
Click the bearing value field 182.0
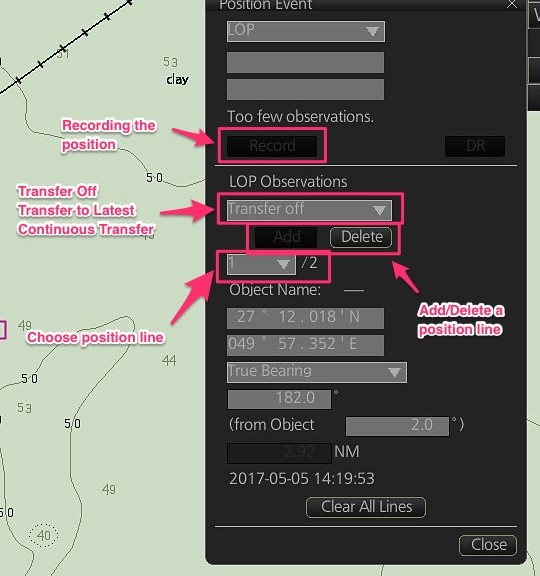(x=279, y=399)
